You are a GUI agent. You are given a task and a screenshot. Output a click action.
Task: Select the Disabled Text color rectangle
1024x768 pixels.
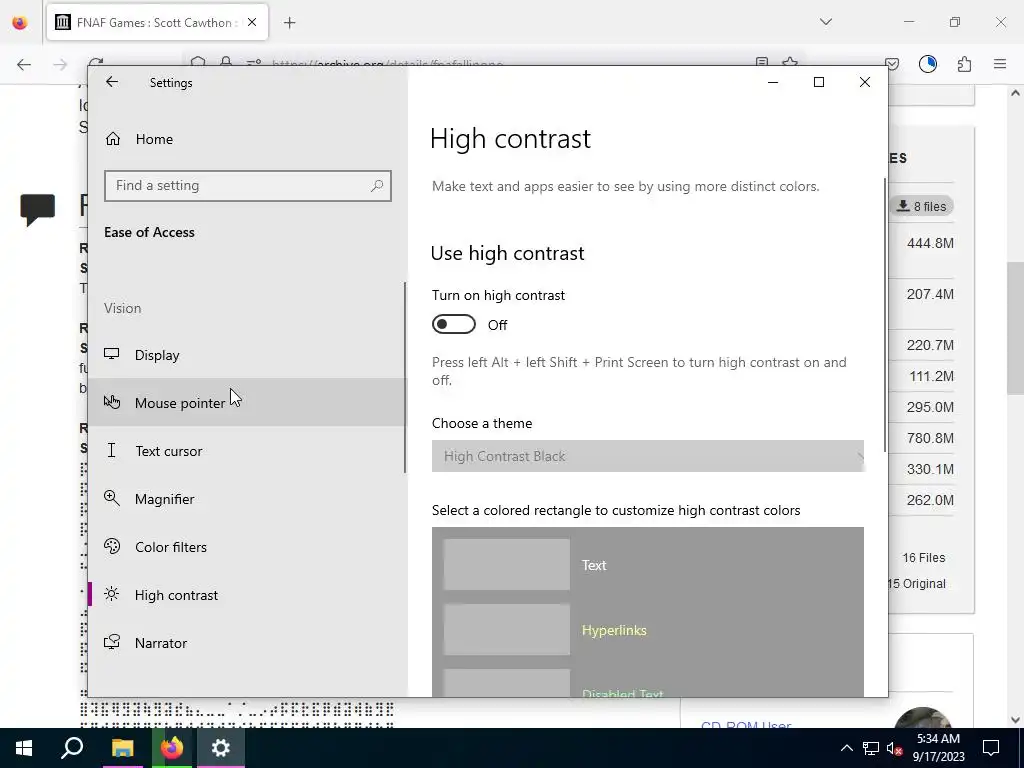tap(507, 683)
